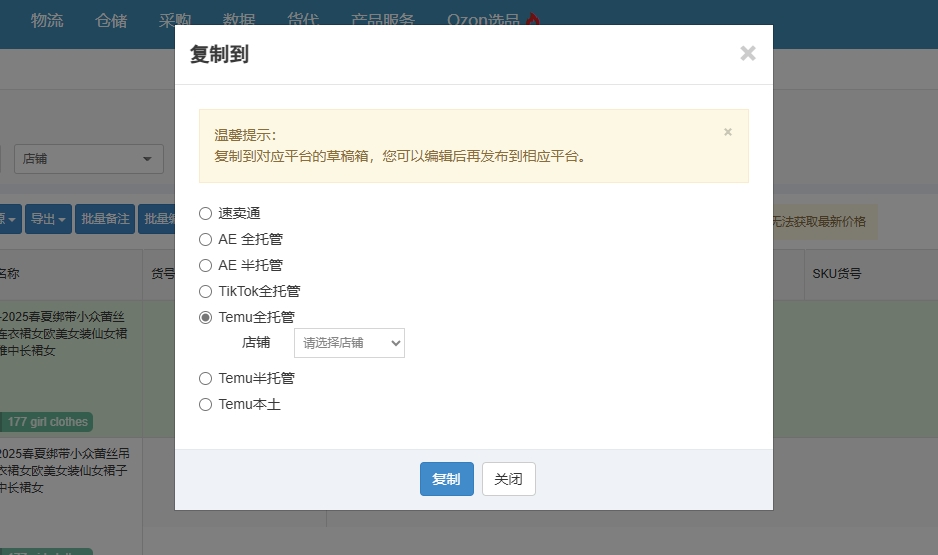Select AE 半托管 radio button
Image resolution: width=938 pixels, height=555 pixels.
pos(206,265)
